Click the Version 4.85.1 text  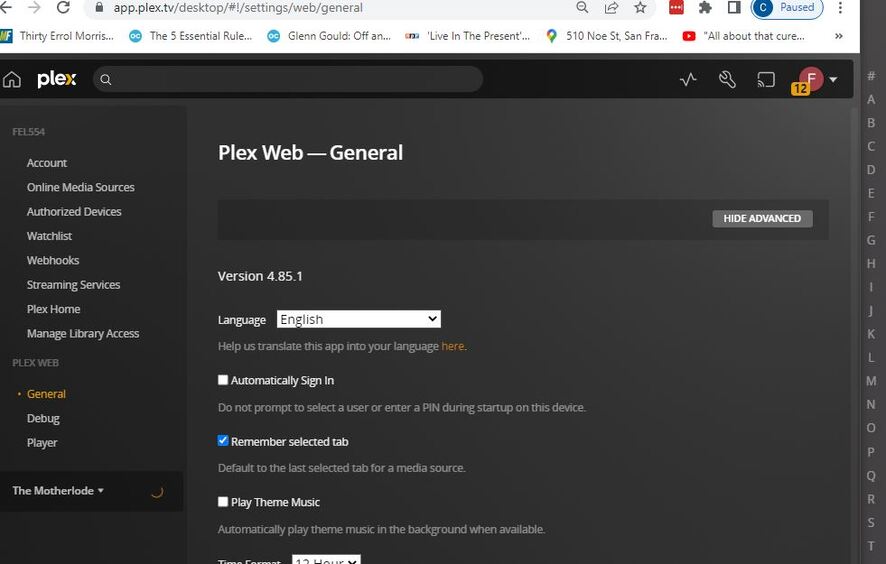(x=260, y=276)
